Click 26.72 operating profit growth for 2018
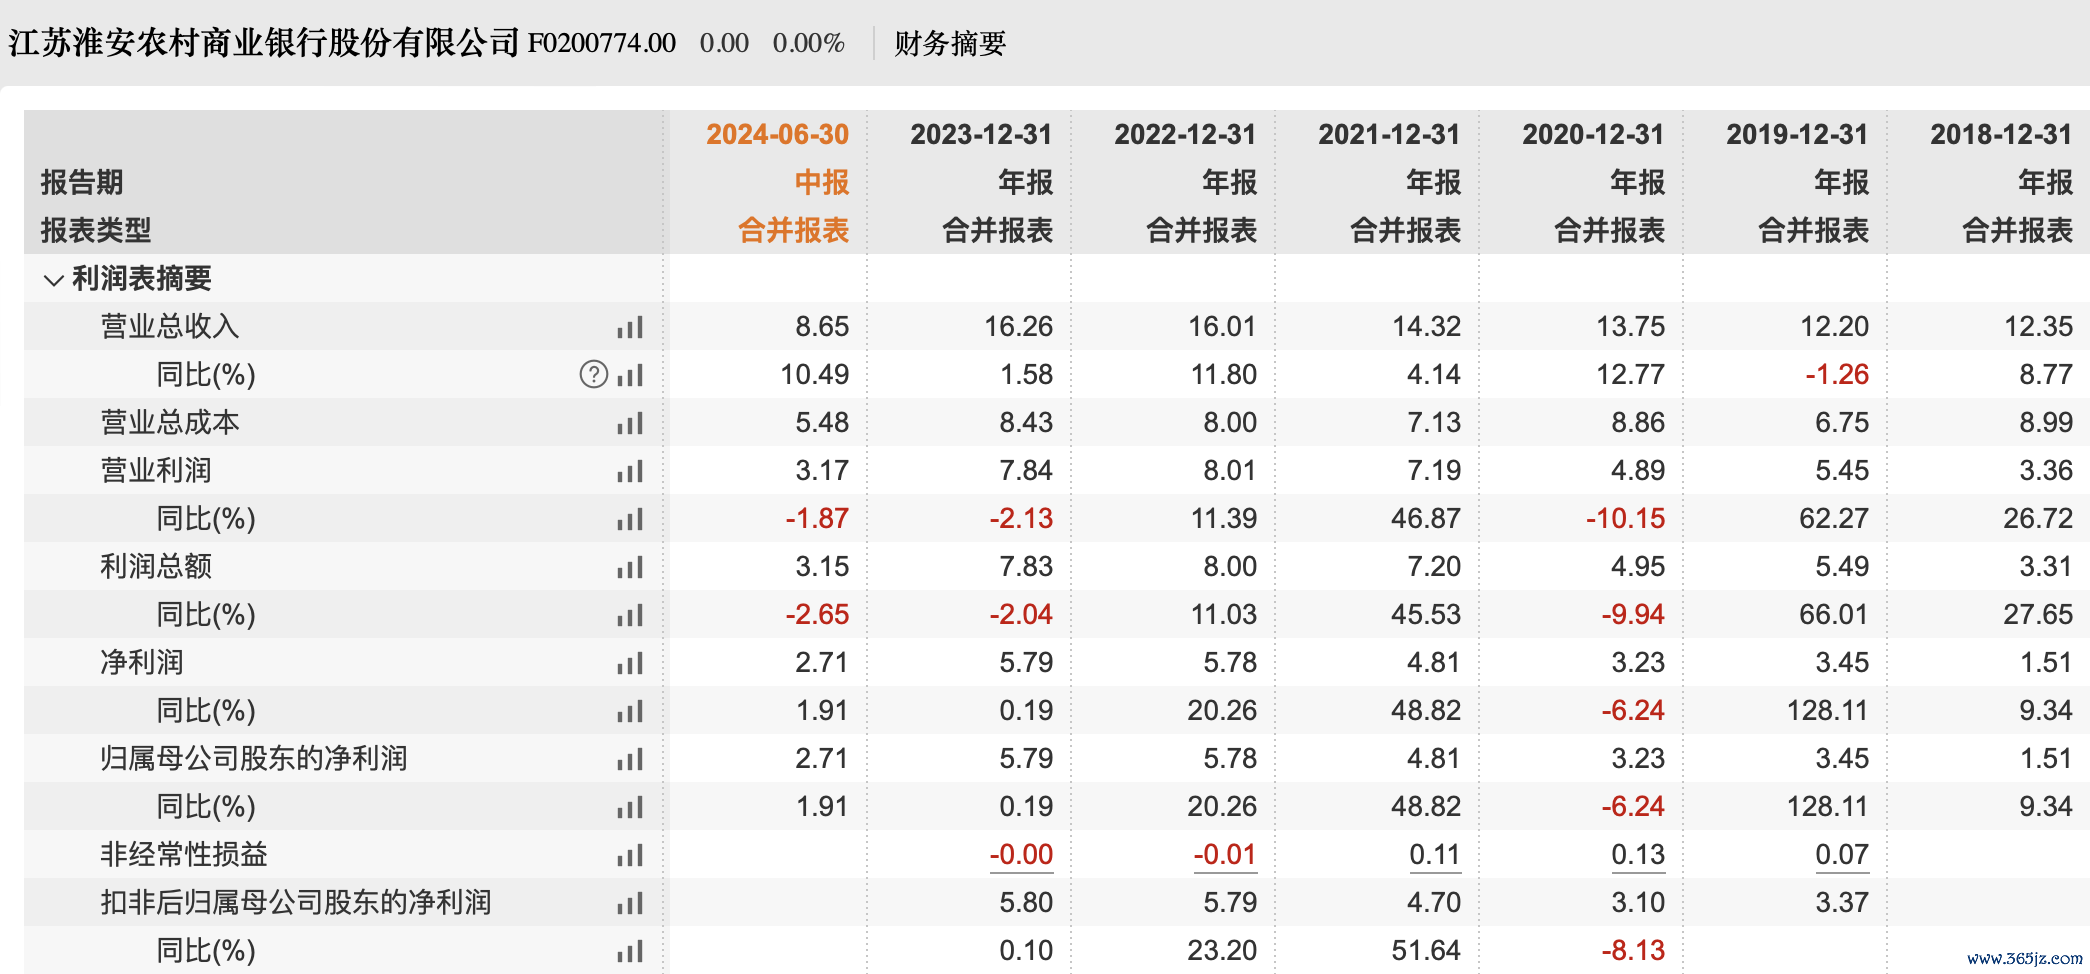 coord(2038,519)
